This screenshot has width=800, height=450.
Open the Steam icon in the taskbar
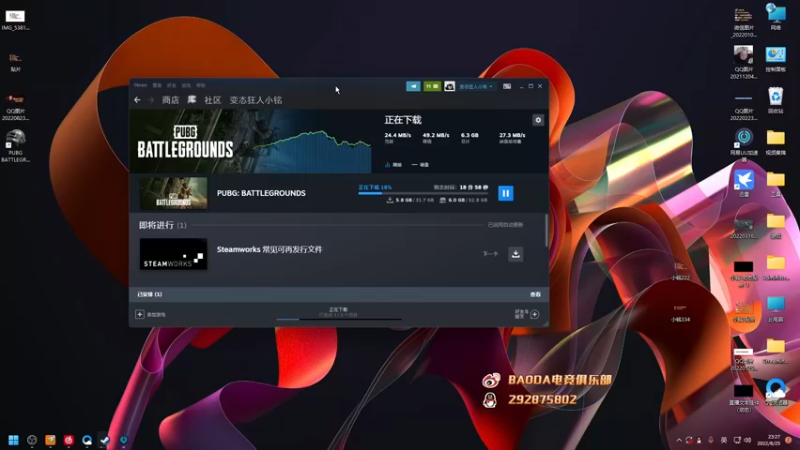[105, 440]
